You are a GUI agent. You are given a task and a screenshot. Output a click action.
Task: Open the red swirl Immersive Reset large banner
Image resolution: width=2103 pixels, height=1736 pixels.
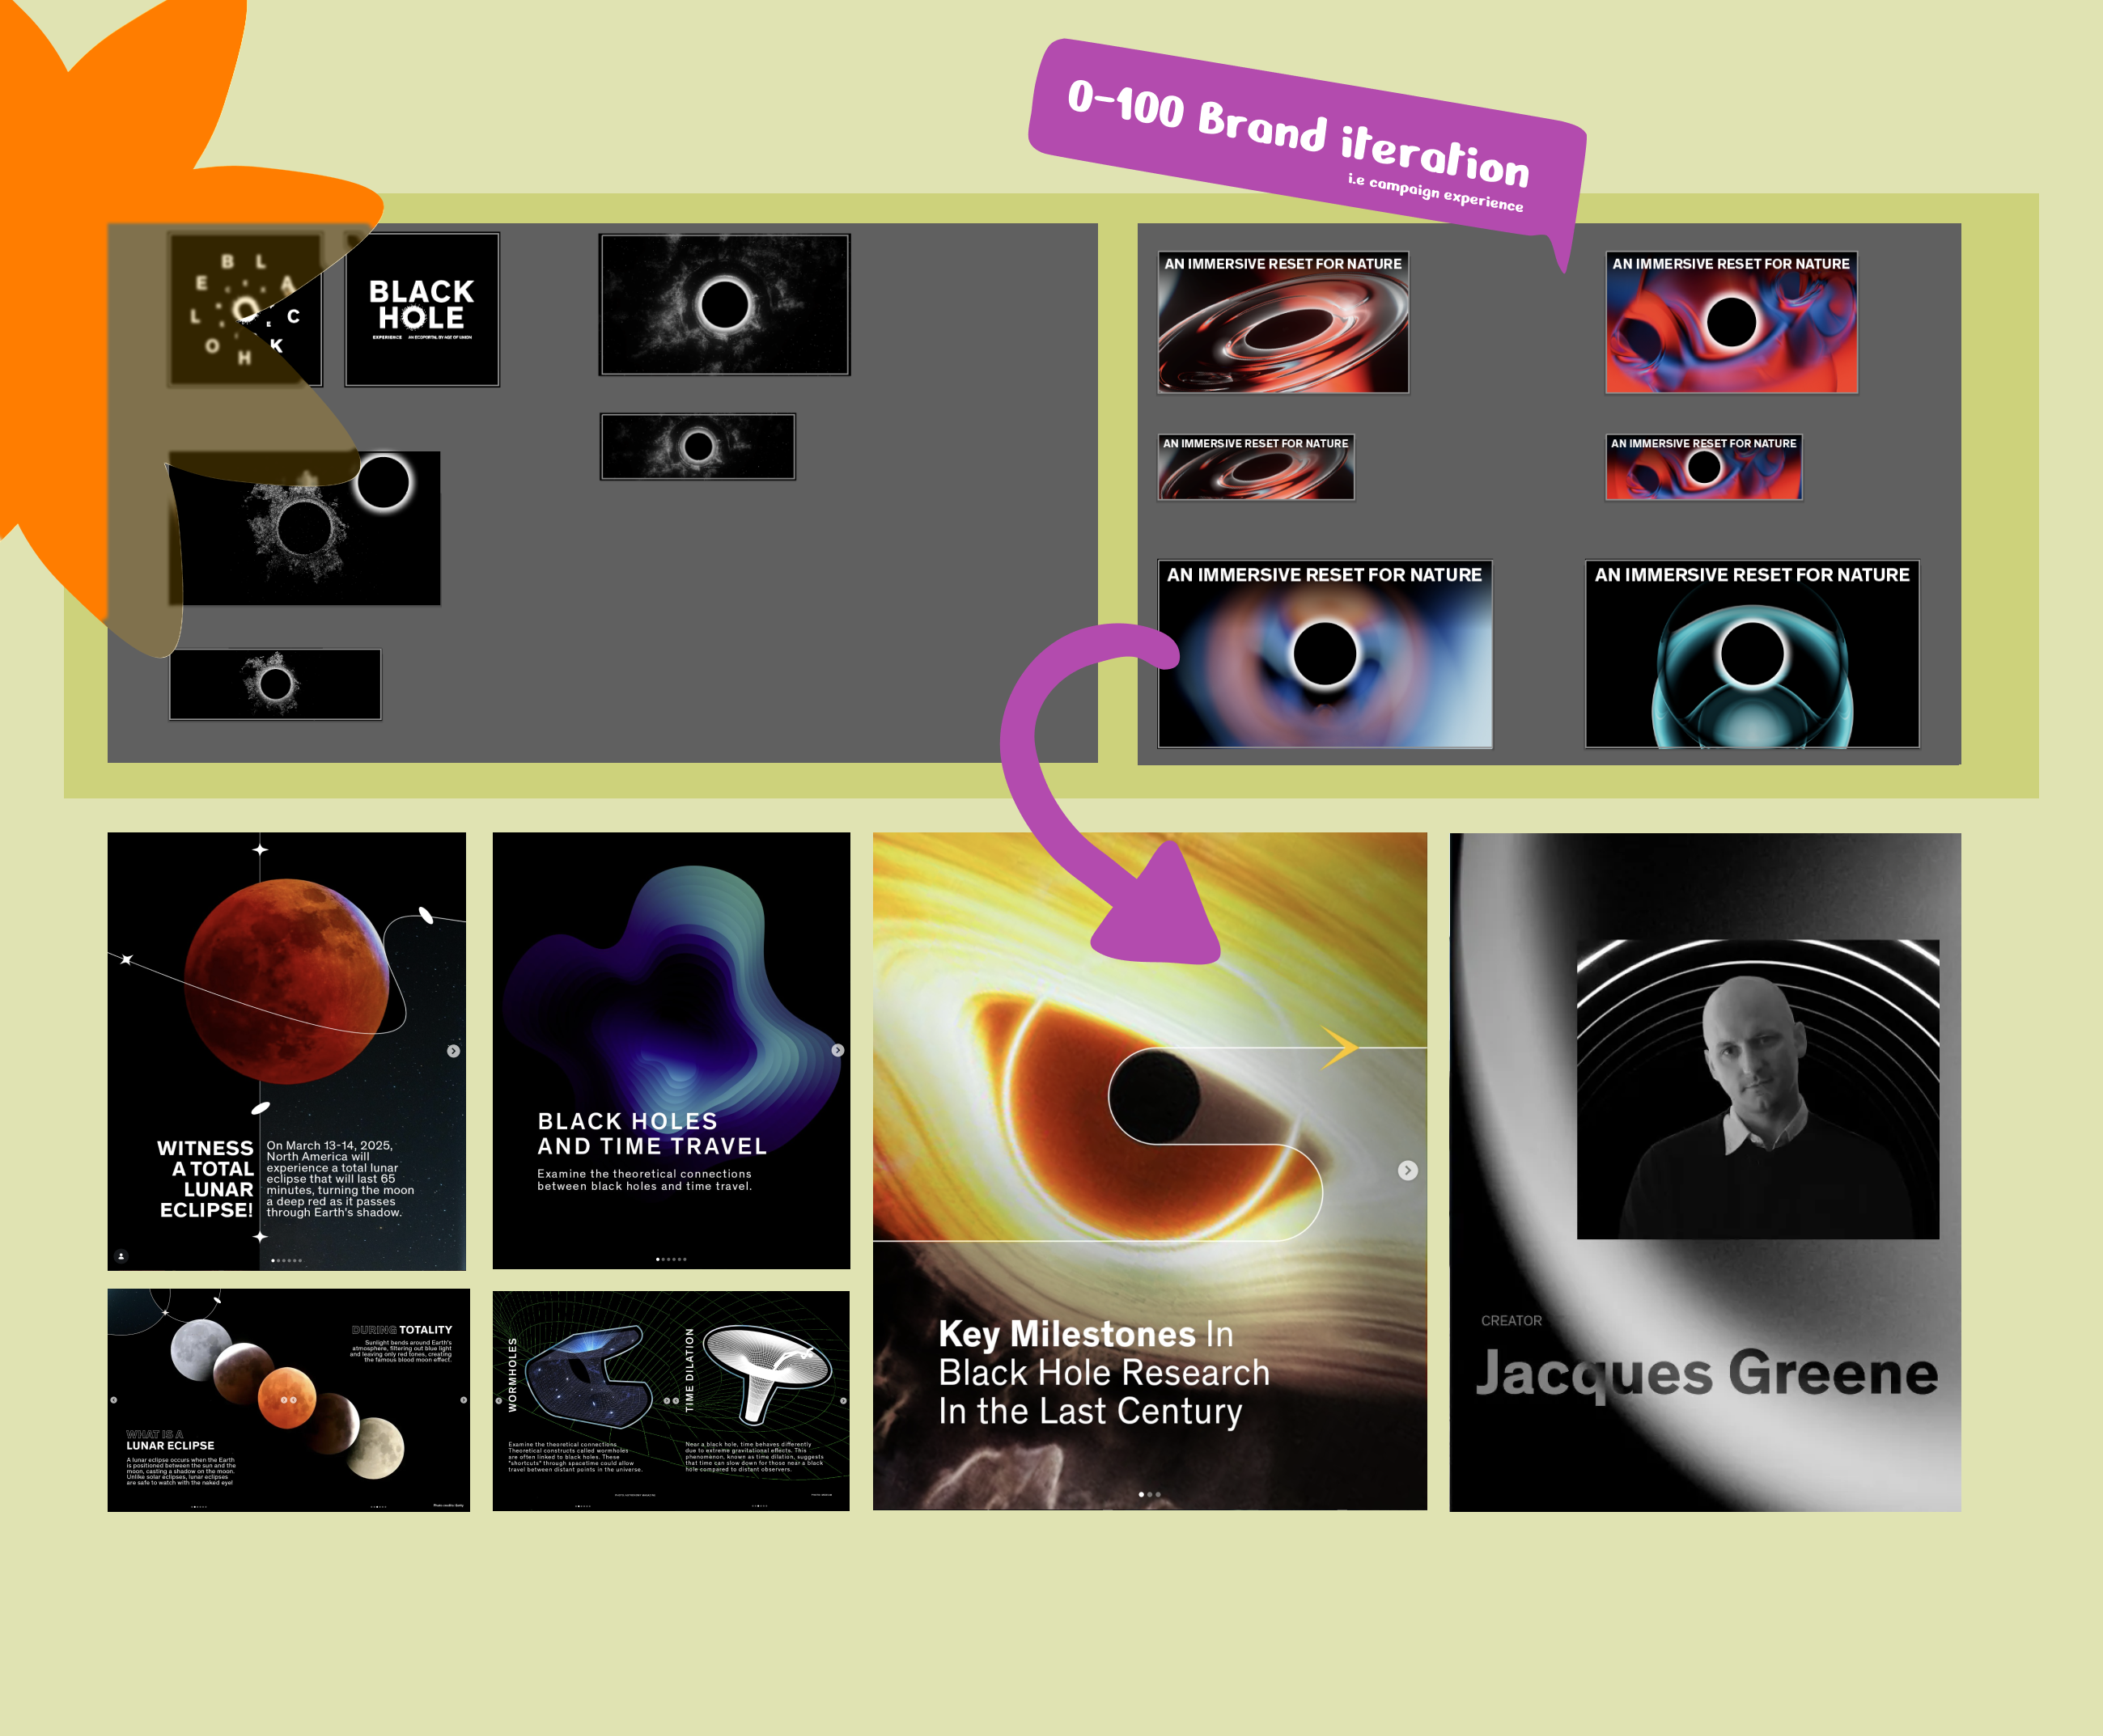pos(1283,322)
